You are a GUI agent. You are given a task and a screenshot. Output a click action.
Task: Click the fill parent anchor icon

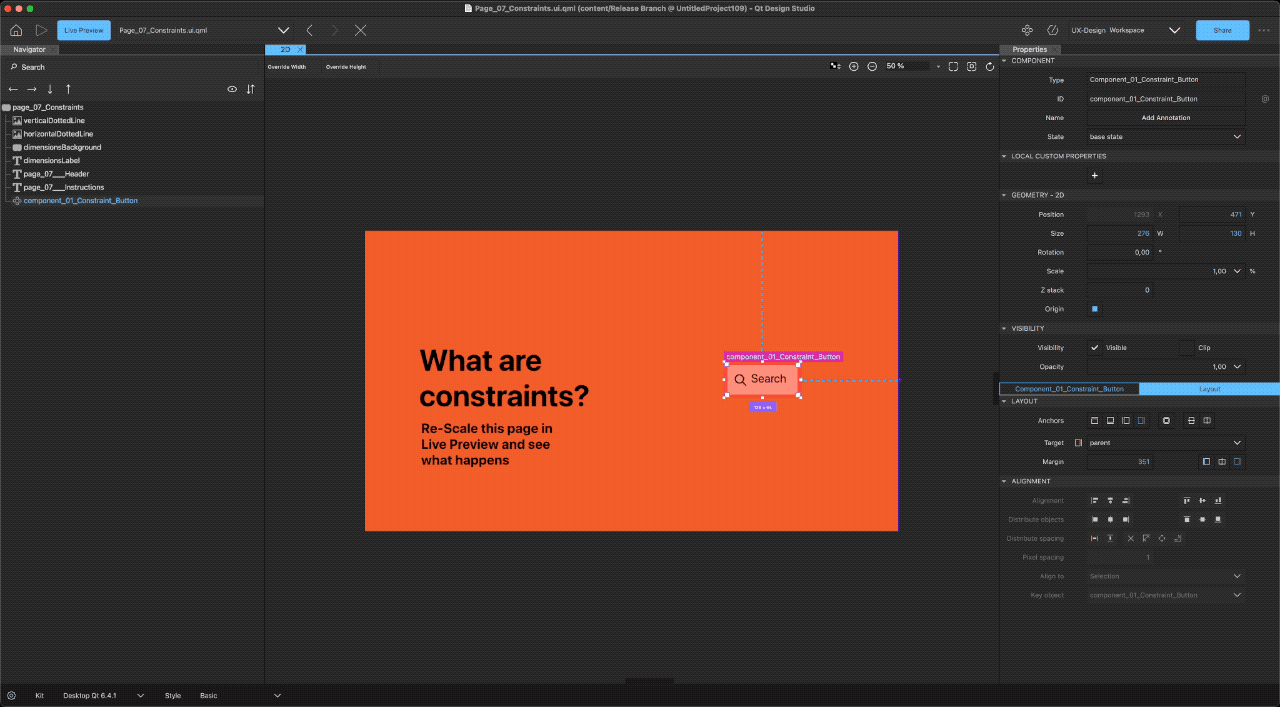point(1166,421)
